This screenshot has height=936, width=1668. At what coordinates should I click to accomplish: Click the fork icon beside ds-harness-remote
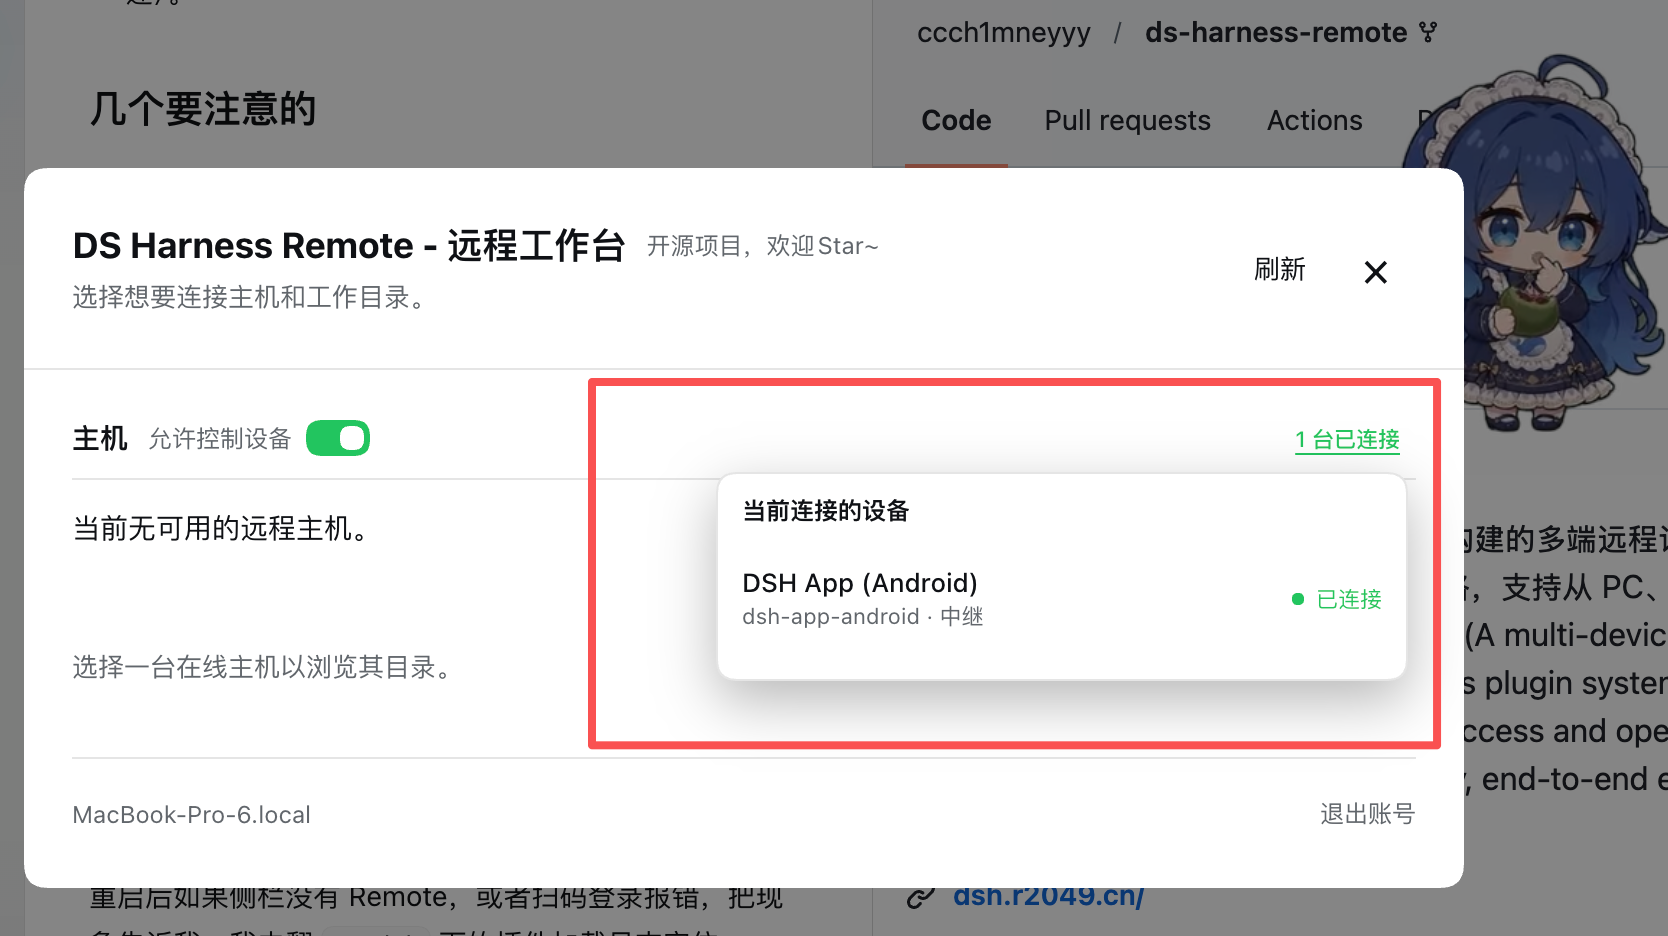1428,33
